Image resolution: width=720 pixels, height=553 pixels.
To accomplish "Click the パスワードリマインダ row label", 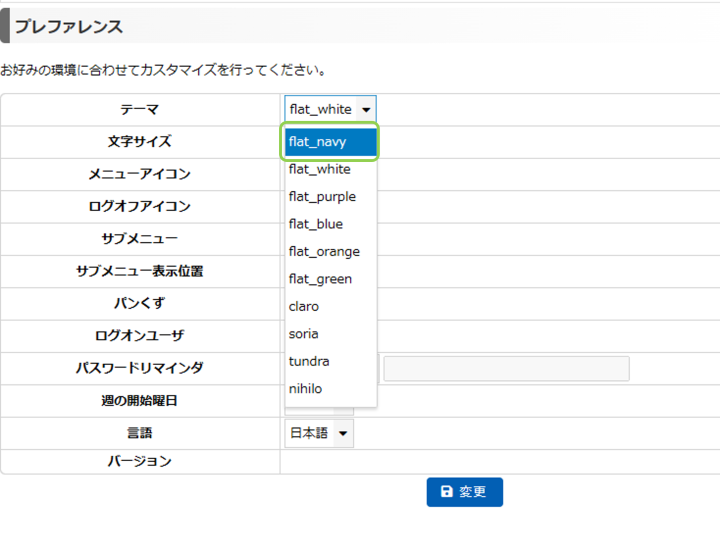I will (140, 368).
